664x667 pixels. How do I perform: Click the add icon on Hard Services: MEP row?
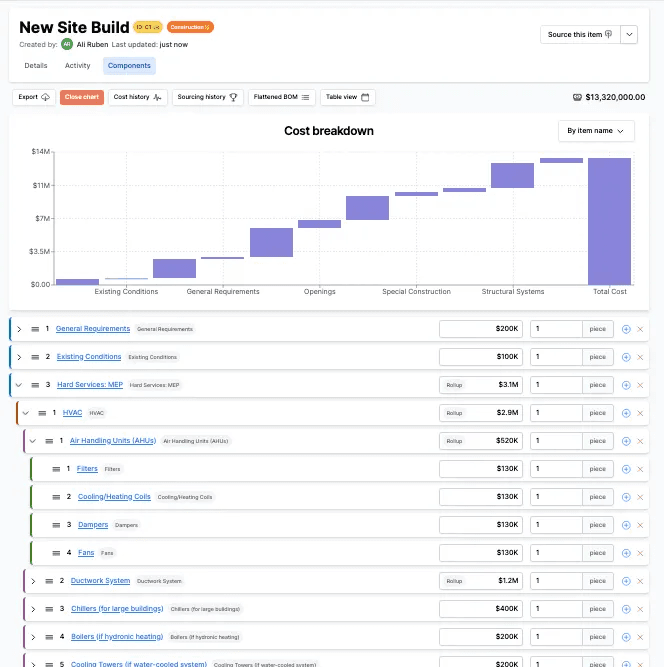click(626, 385)
